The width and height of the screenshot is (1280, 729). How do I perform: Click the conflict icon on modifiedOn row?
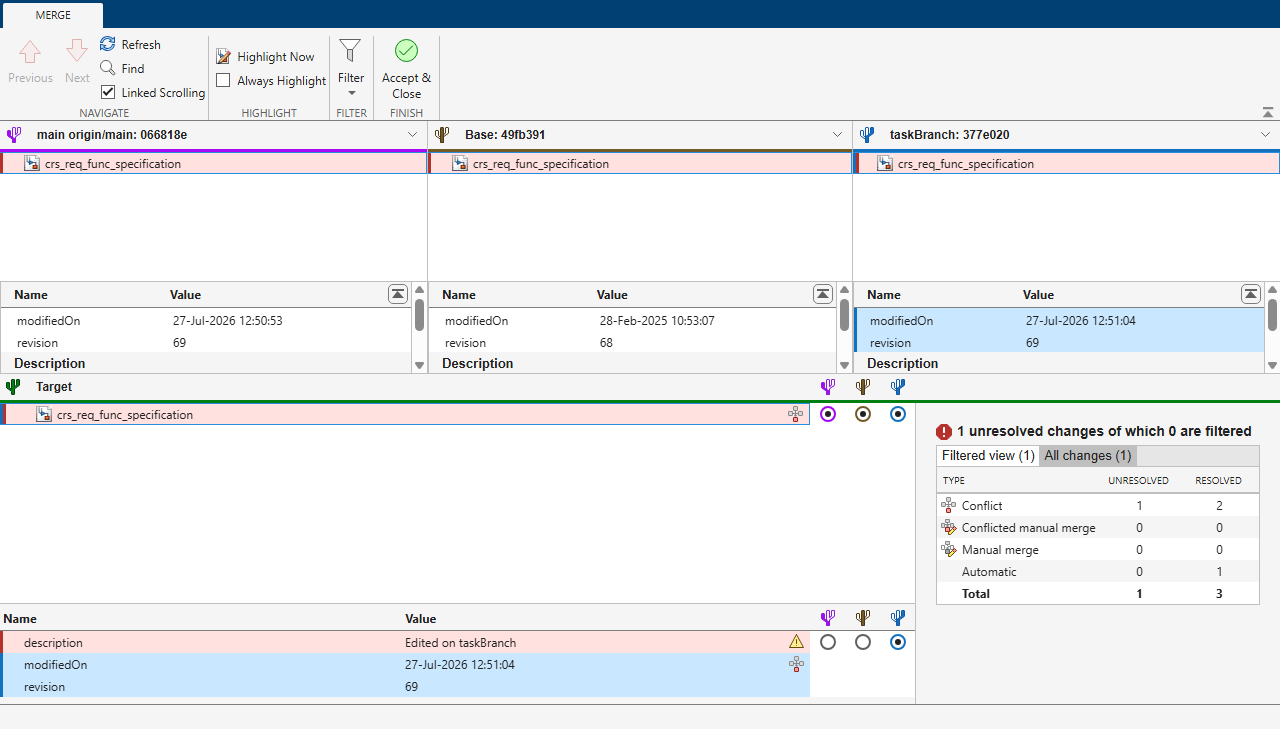[796, 664]
